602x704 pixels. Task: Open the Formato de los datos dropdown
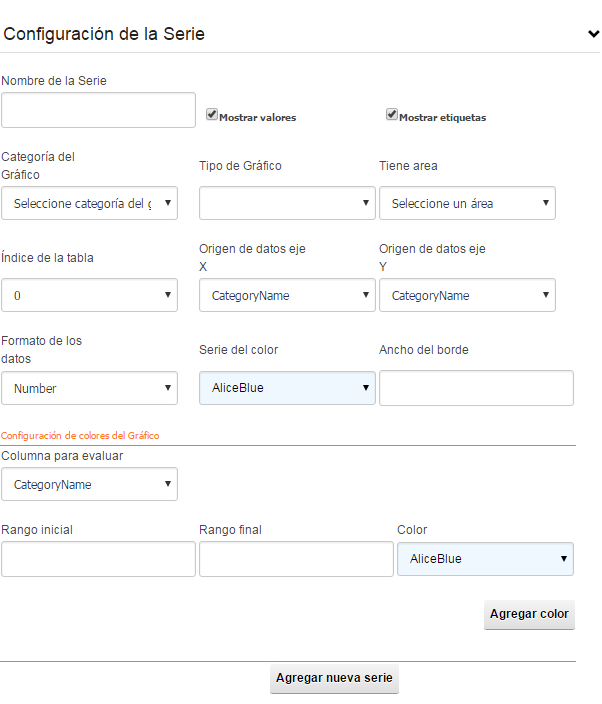click(x=89, y=388)
